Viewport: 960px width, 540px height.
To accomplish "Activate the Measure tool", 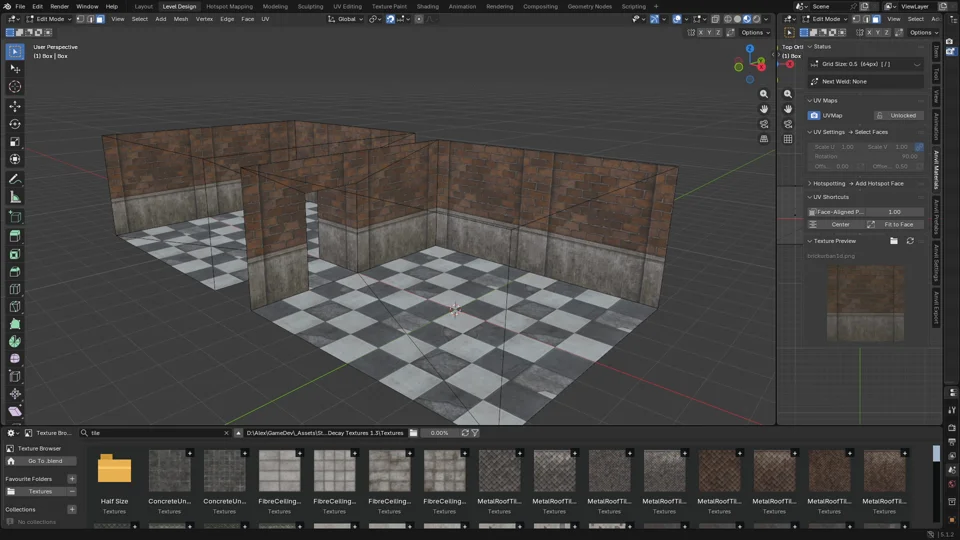I will [15, 197].
